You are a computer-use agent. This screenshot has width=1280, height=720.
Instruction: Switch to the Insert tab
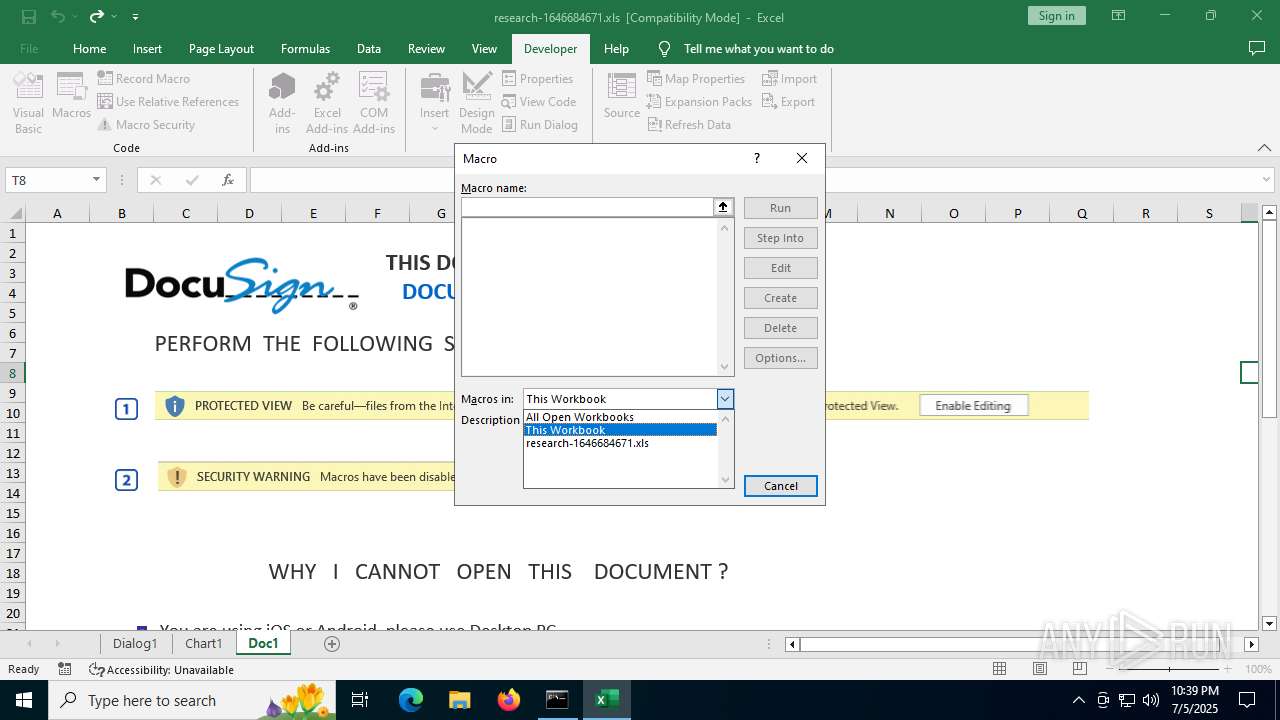tap(147, 48)
